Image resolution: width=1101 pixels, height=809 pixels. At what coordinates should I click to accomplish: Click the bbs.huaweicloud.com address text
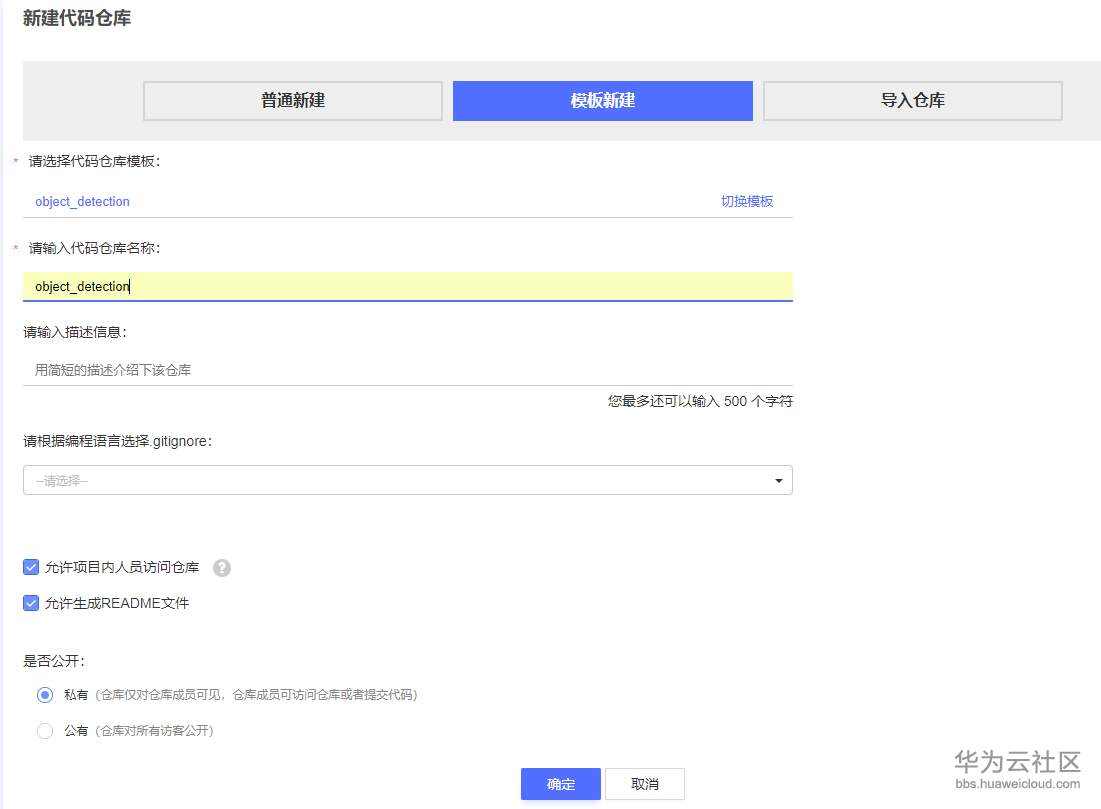1018,784
